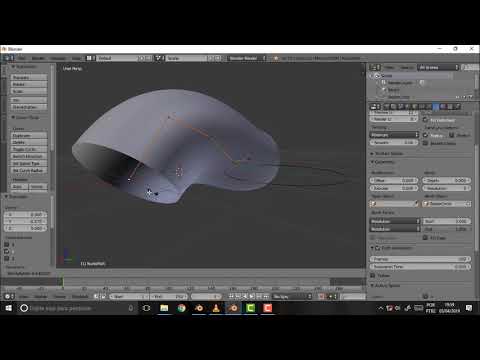
Task: Open the File menu
Action: [22, 58]
